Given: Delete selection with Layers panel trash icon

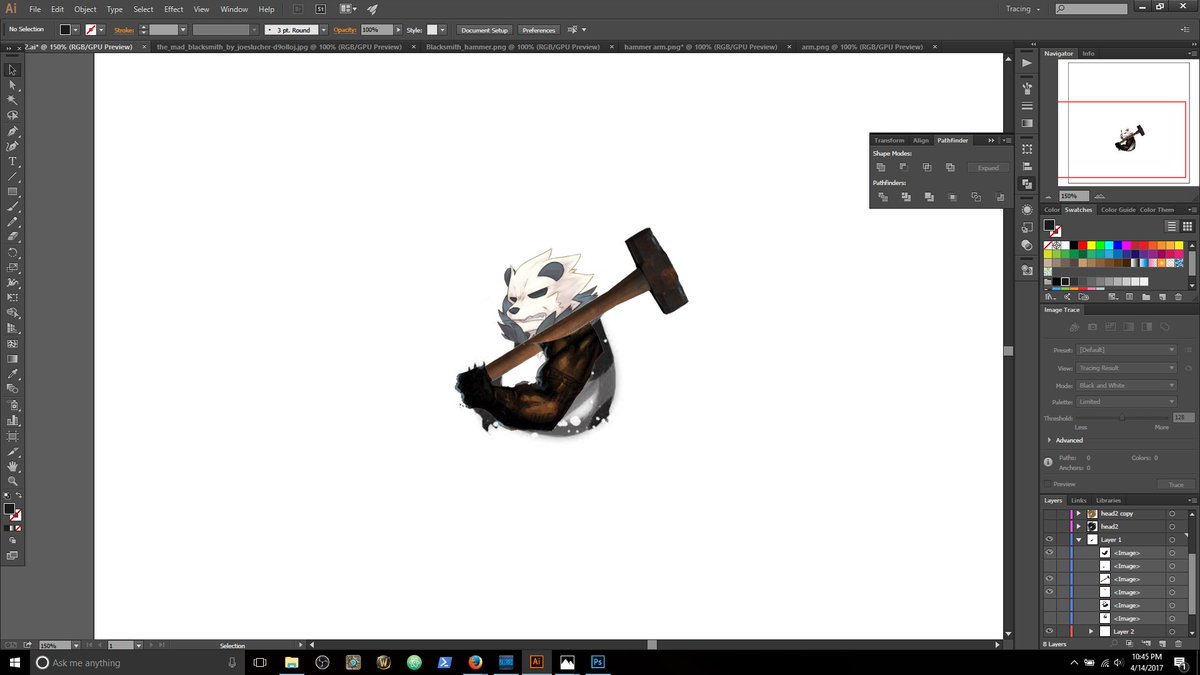Looking at the screenshot, I should pos(1177,644).
